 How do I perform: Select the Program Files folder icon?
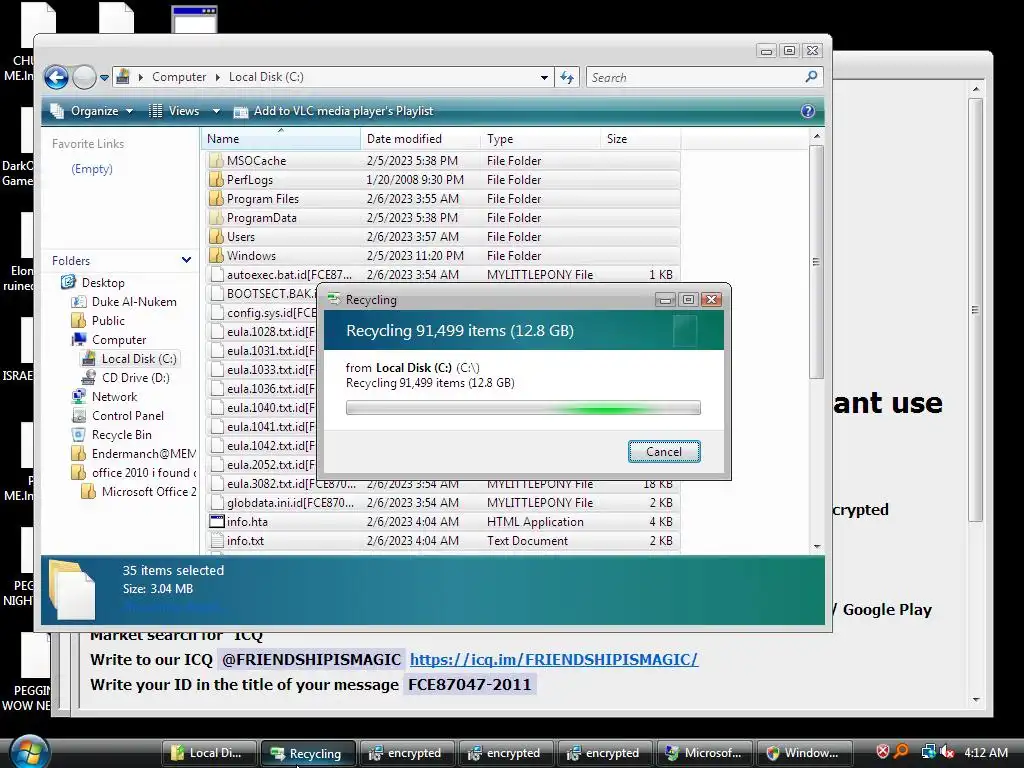coord(216,198)
